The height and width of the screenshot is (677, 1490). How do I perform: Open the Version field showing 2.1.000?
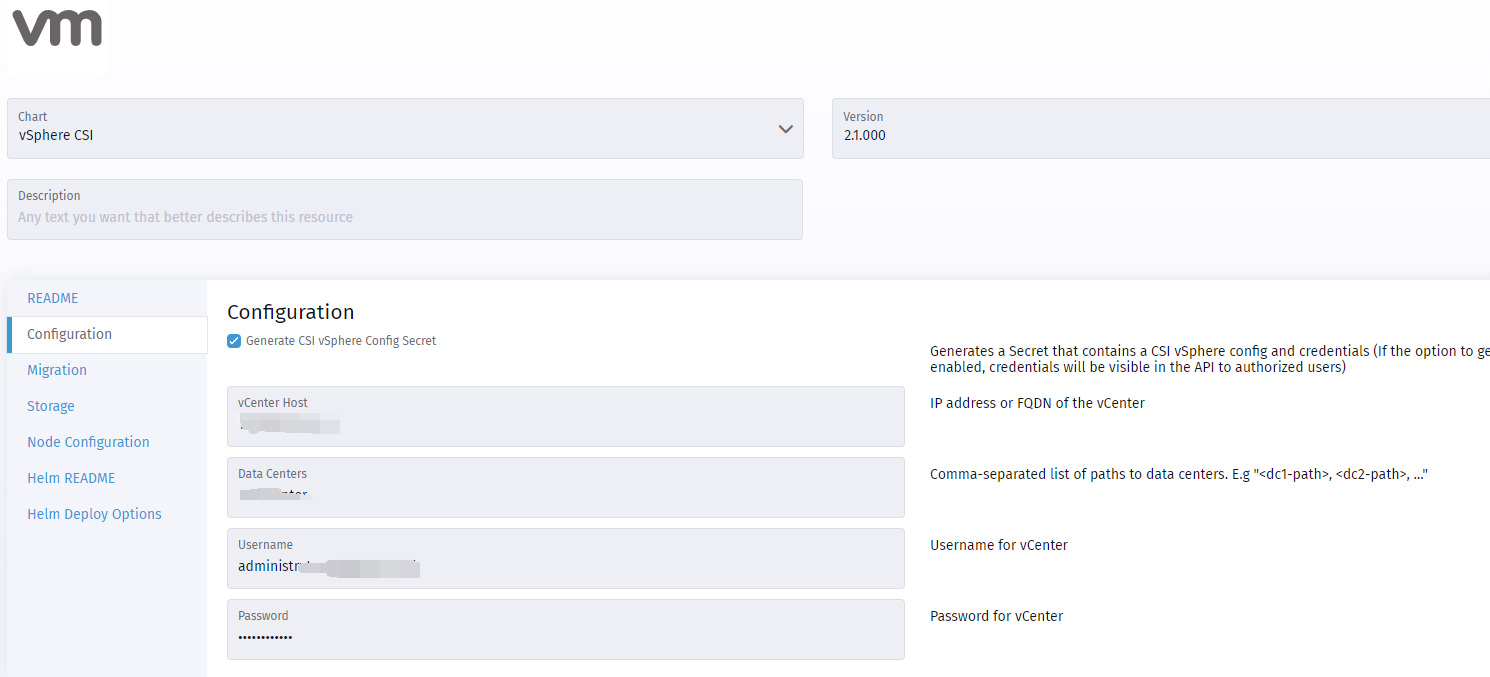point(1161,128)
